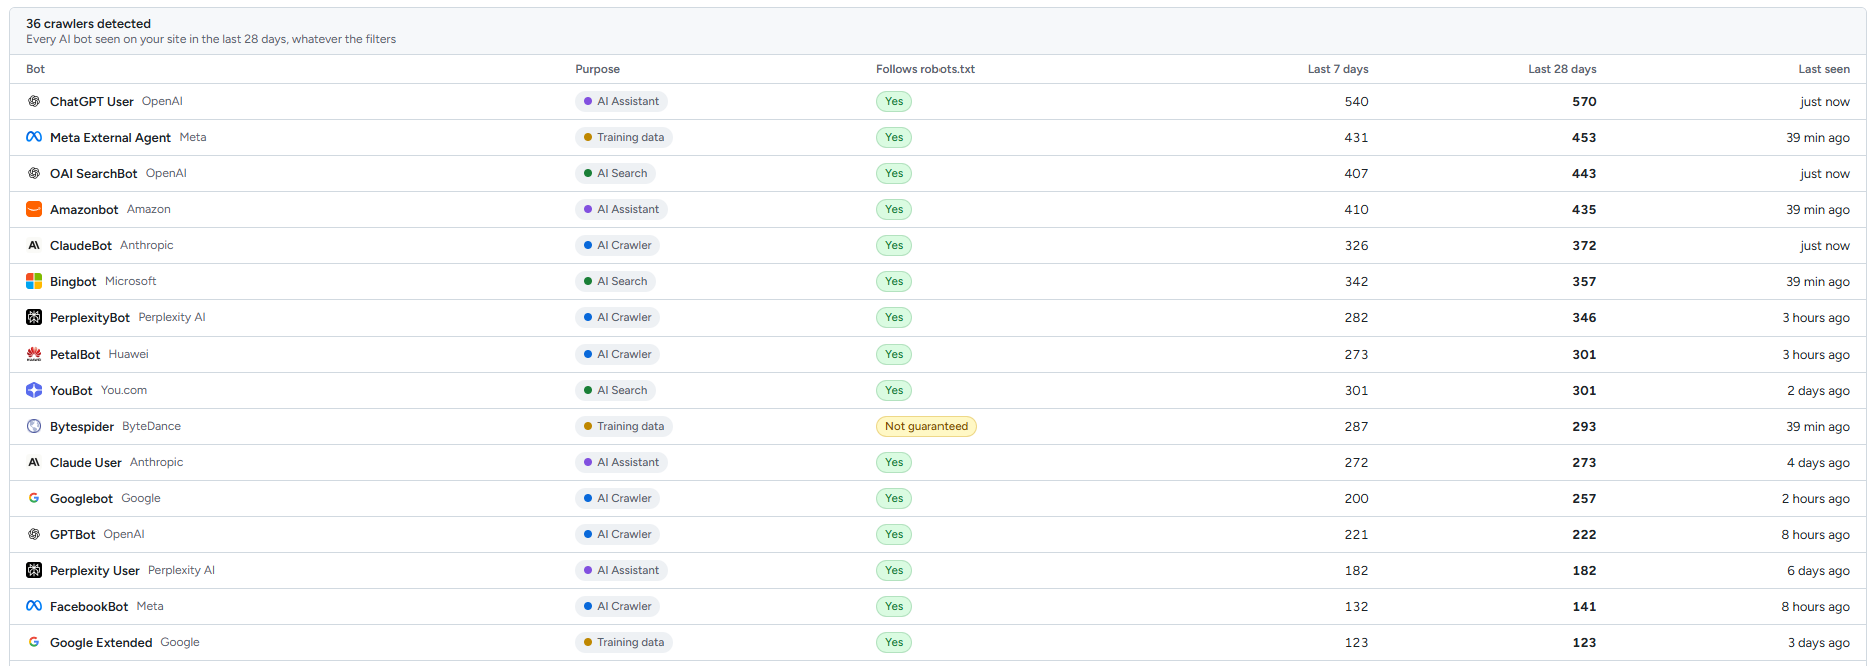Screen dimensions: 1874x666
Task: Click Training data tag on Google Extended row
Action: pos(624,642)
